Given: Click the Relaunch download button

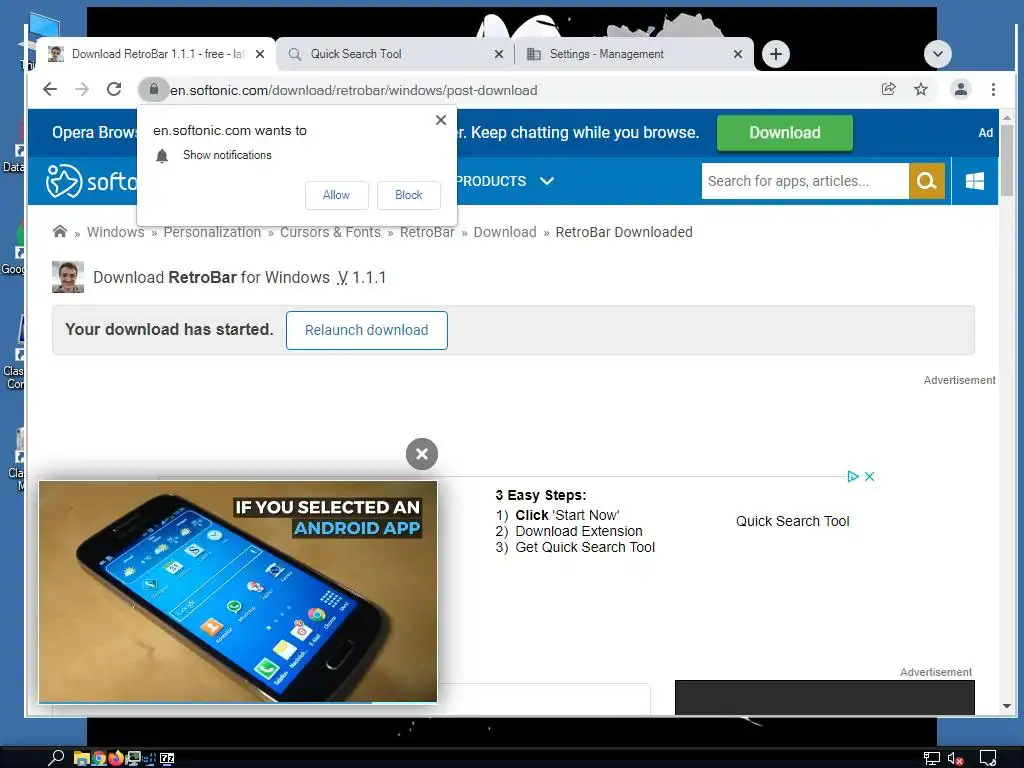Looking at the screenshot, I should [x=366, y=330].
